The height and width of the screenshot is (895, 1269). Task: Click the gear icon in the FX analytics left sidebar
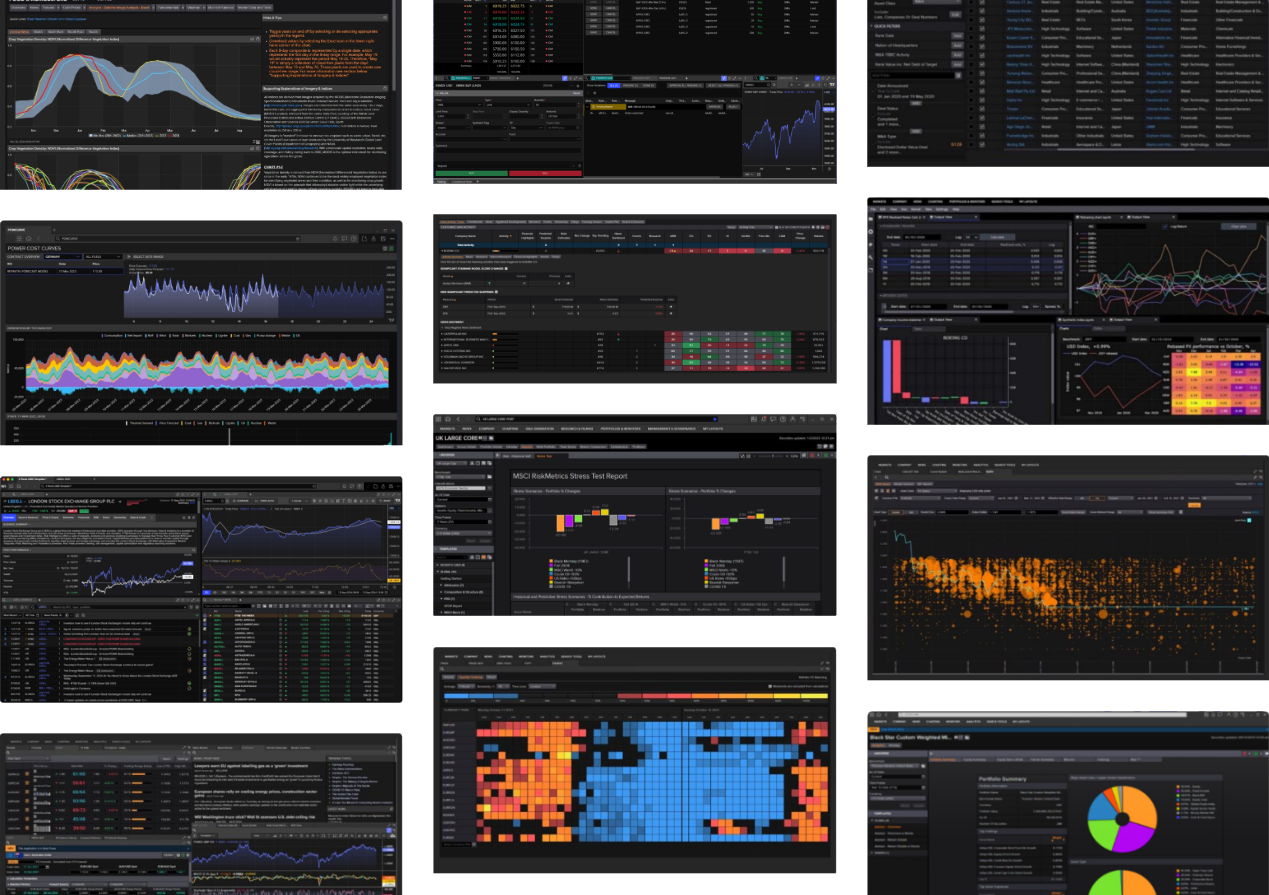point(872,229)
